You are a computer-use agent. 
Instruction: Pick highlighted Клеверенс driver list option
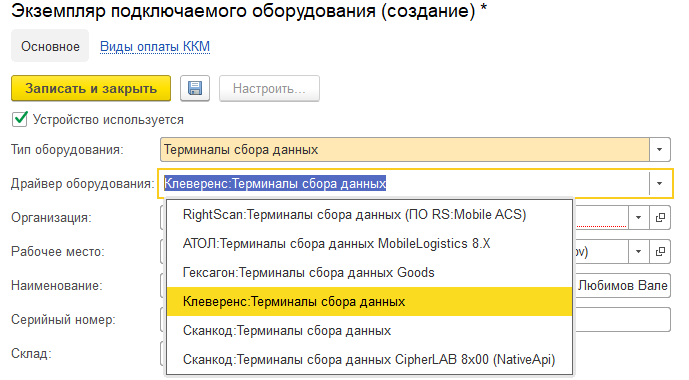pos(369,301)
